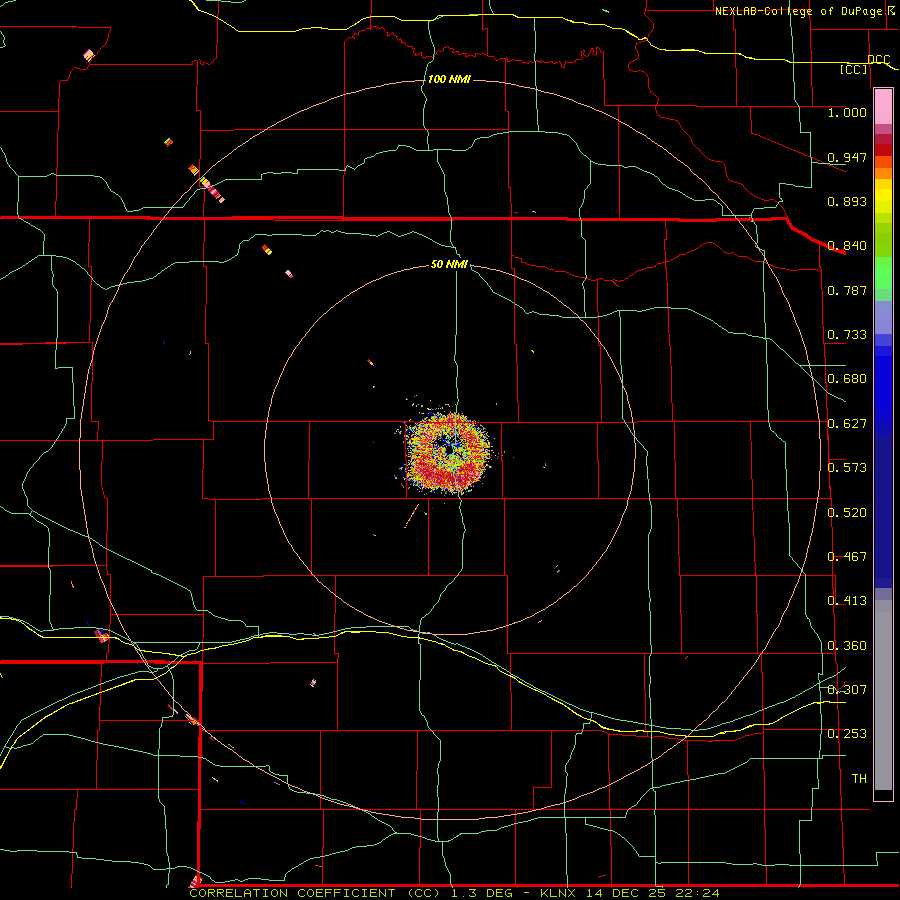Select the 0.787 scale value
Image resolution: width=900 pixels, height=900 pixels.
(847, 290)
